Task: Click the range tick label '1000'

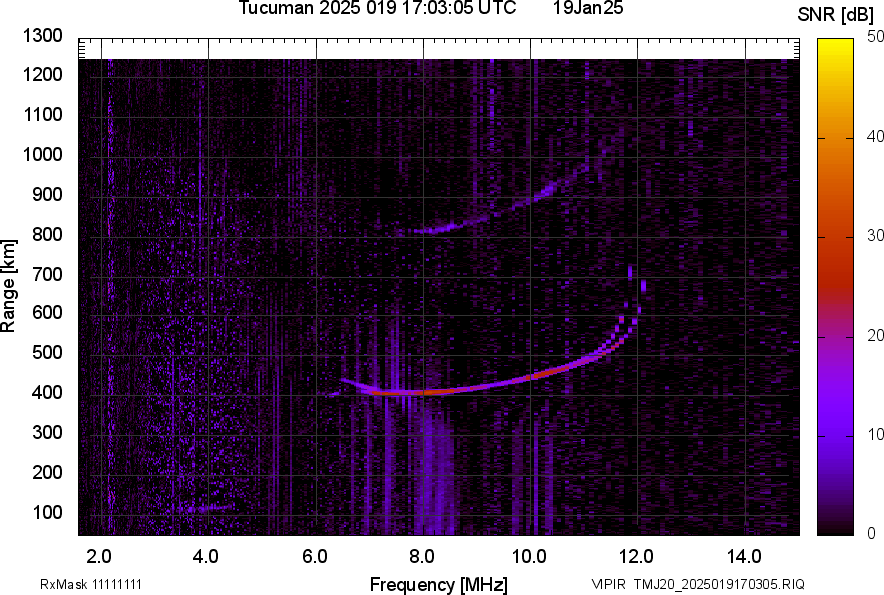Action: tap(42, 155)
